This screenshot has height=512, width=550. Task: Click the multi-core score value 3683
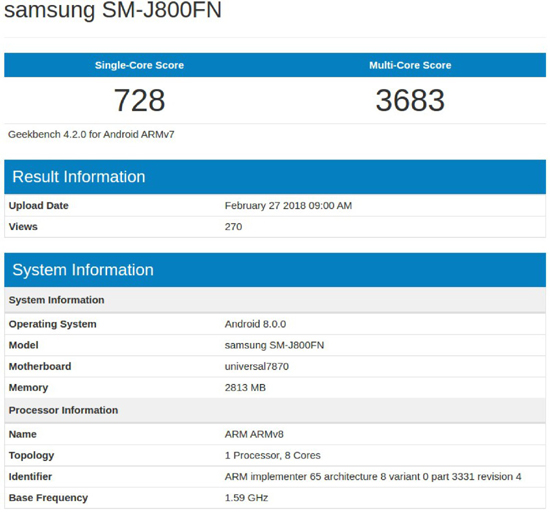pos(410,100)
